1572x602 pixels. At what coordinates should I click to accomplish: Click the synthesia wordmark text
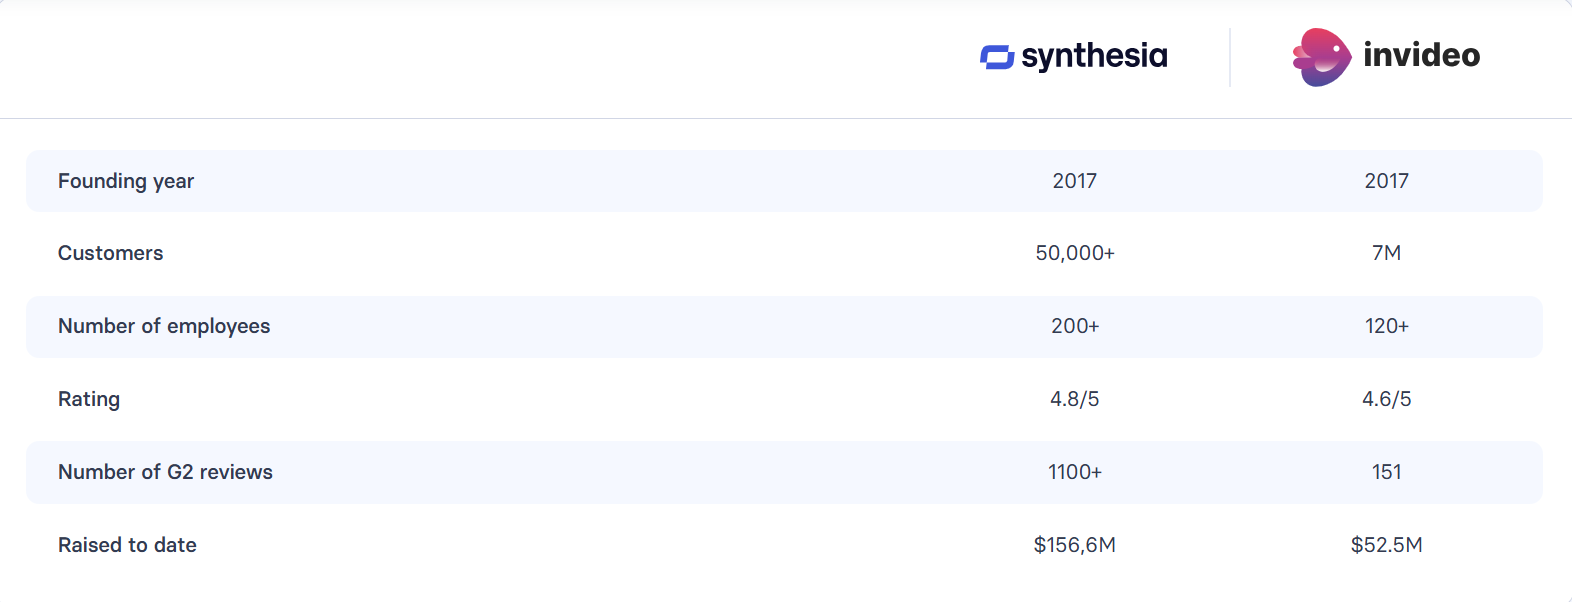[x=1094, y=56]
